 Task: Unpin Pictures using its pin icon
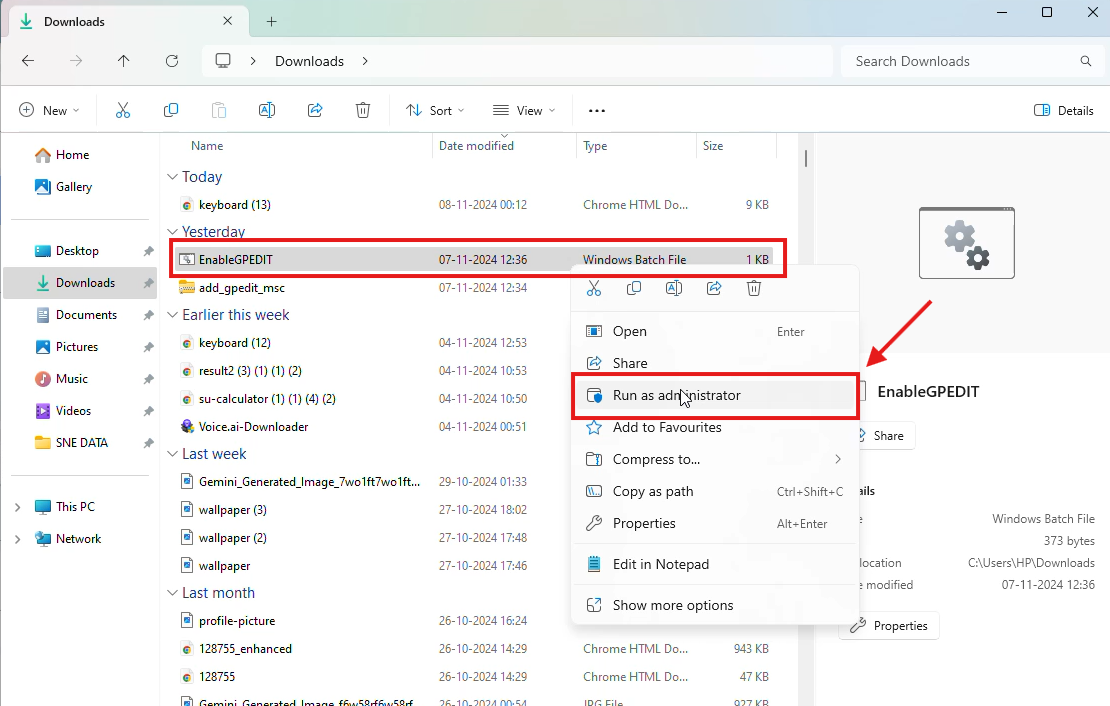pos(148,347)
